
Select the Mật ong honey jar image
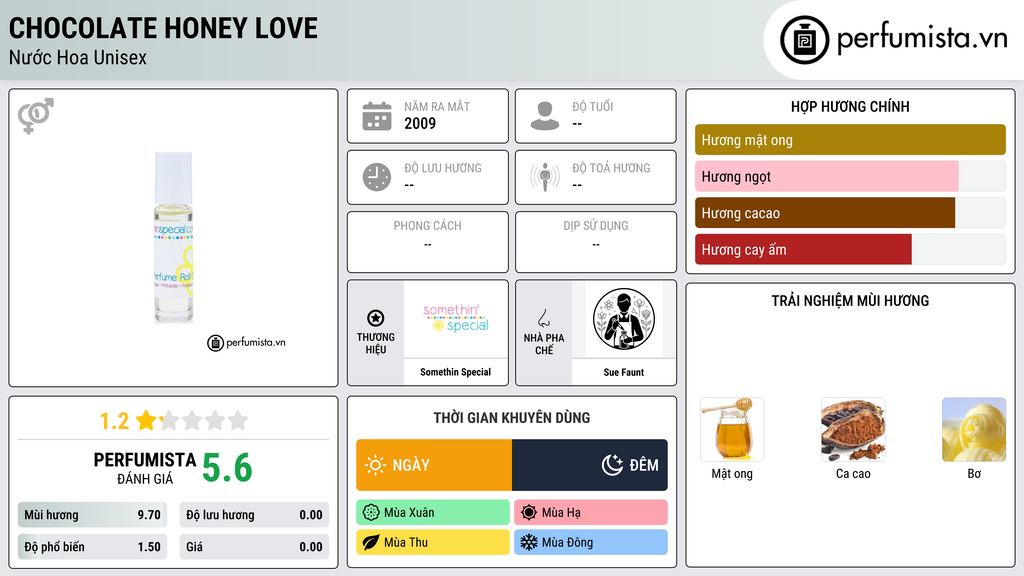pos(732,430)
